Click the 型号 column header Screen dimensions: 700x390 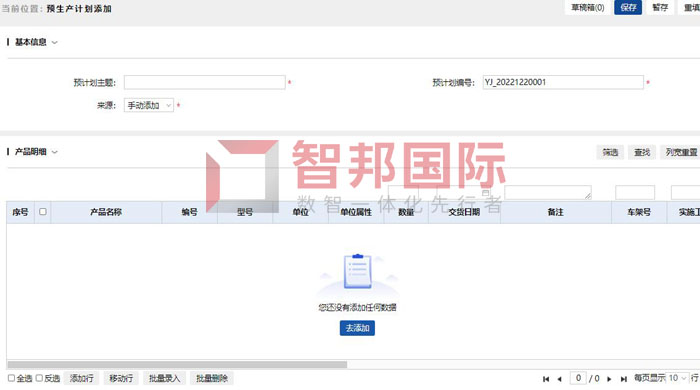(245, 212)
